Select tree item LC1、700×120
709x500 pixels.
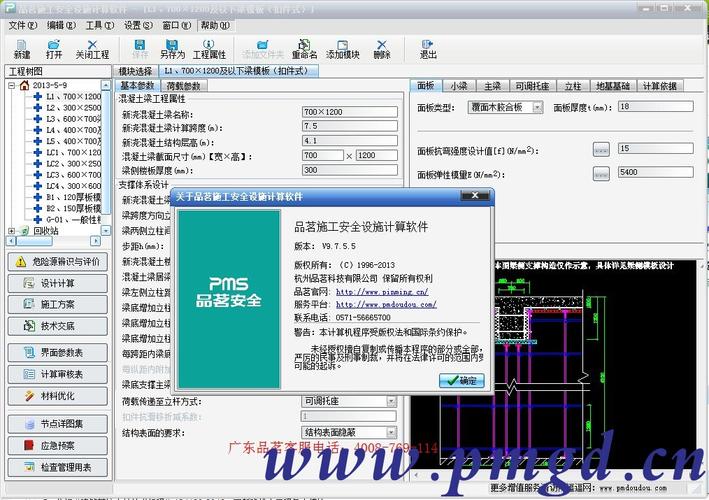click(x=68, y=152)
